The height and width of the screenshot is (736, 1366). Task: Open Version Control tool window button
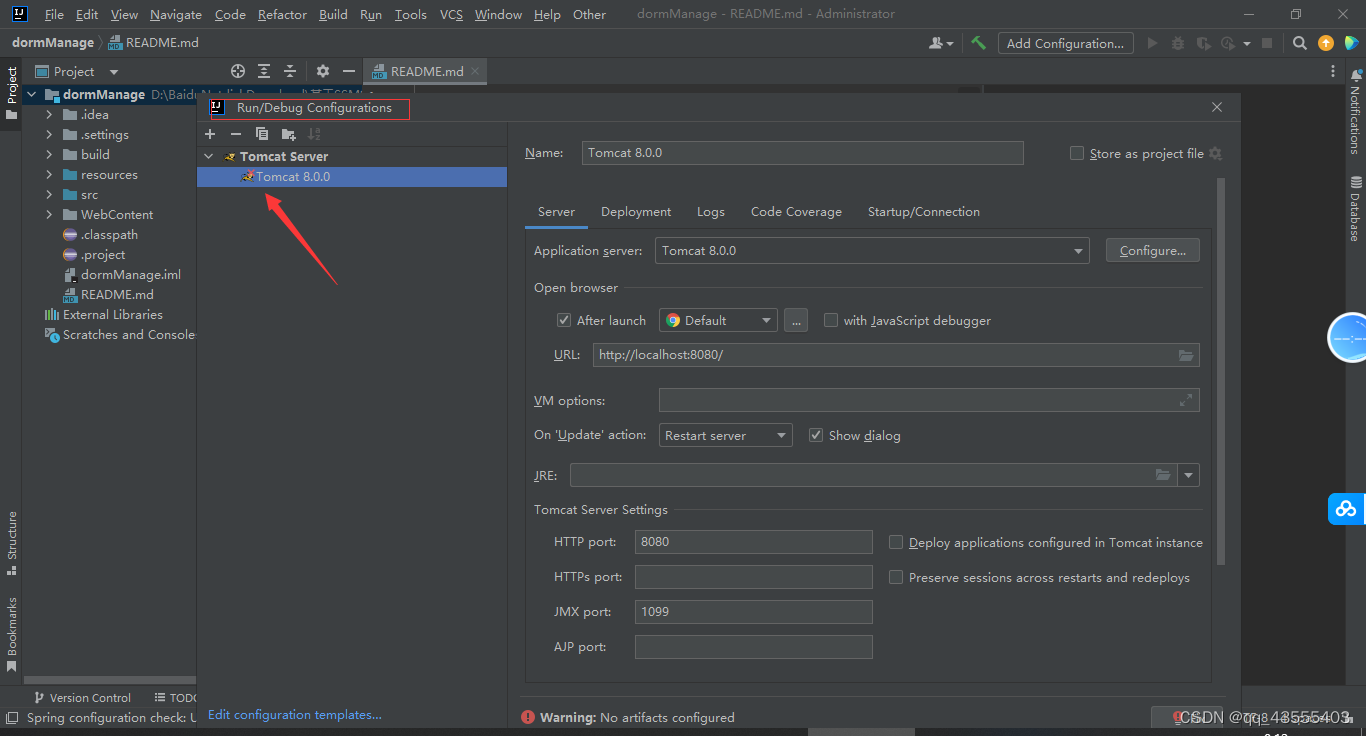pos(82,698)
